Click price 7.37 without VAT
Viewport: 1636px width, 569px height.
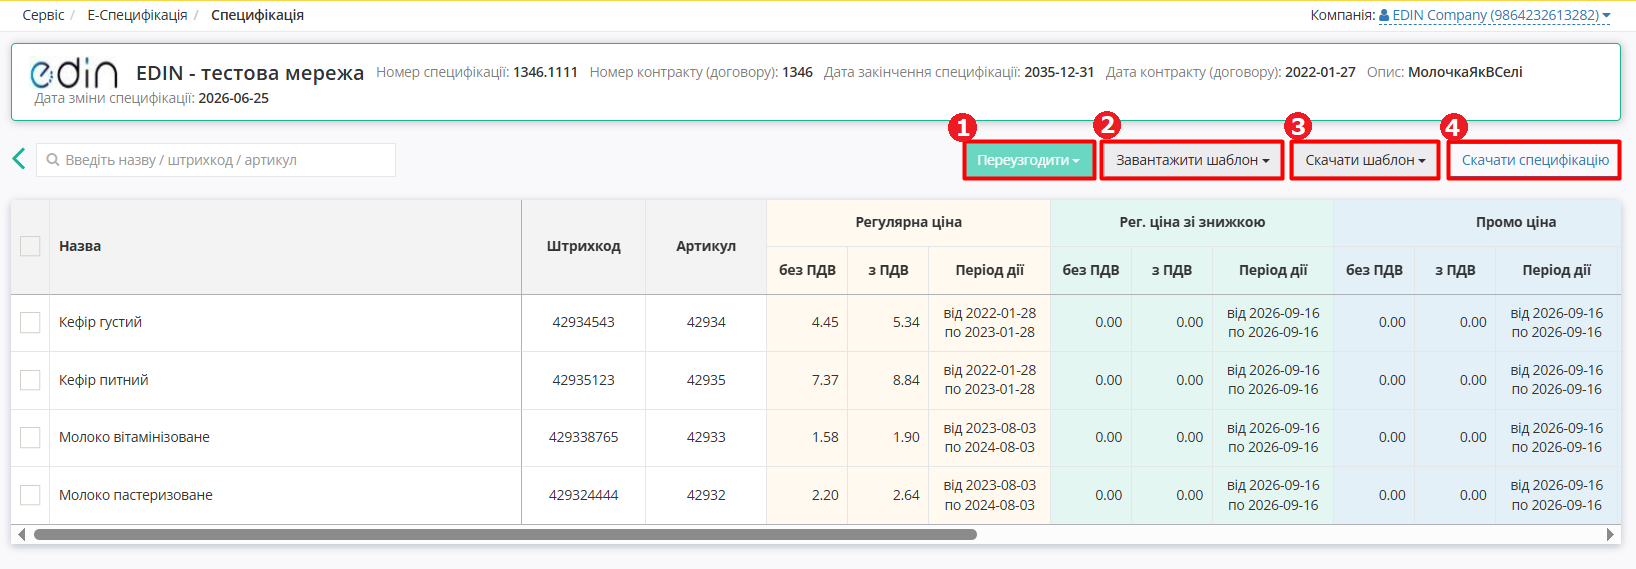[825, 380]
